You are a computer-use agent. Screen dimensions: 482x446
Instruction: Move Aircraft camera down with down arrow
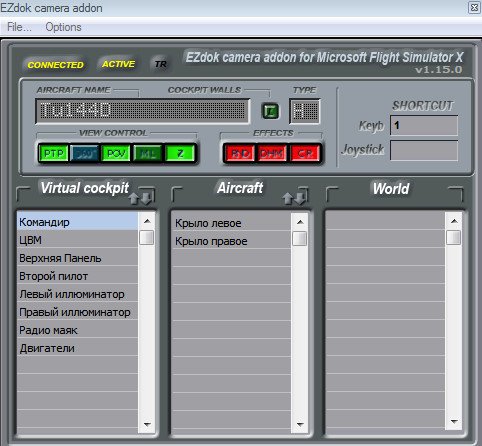301,198
